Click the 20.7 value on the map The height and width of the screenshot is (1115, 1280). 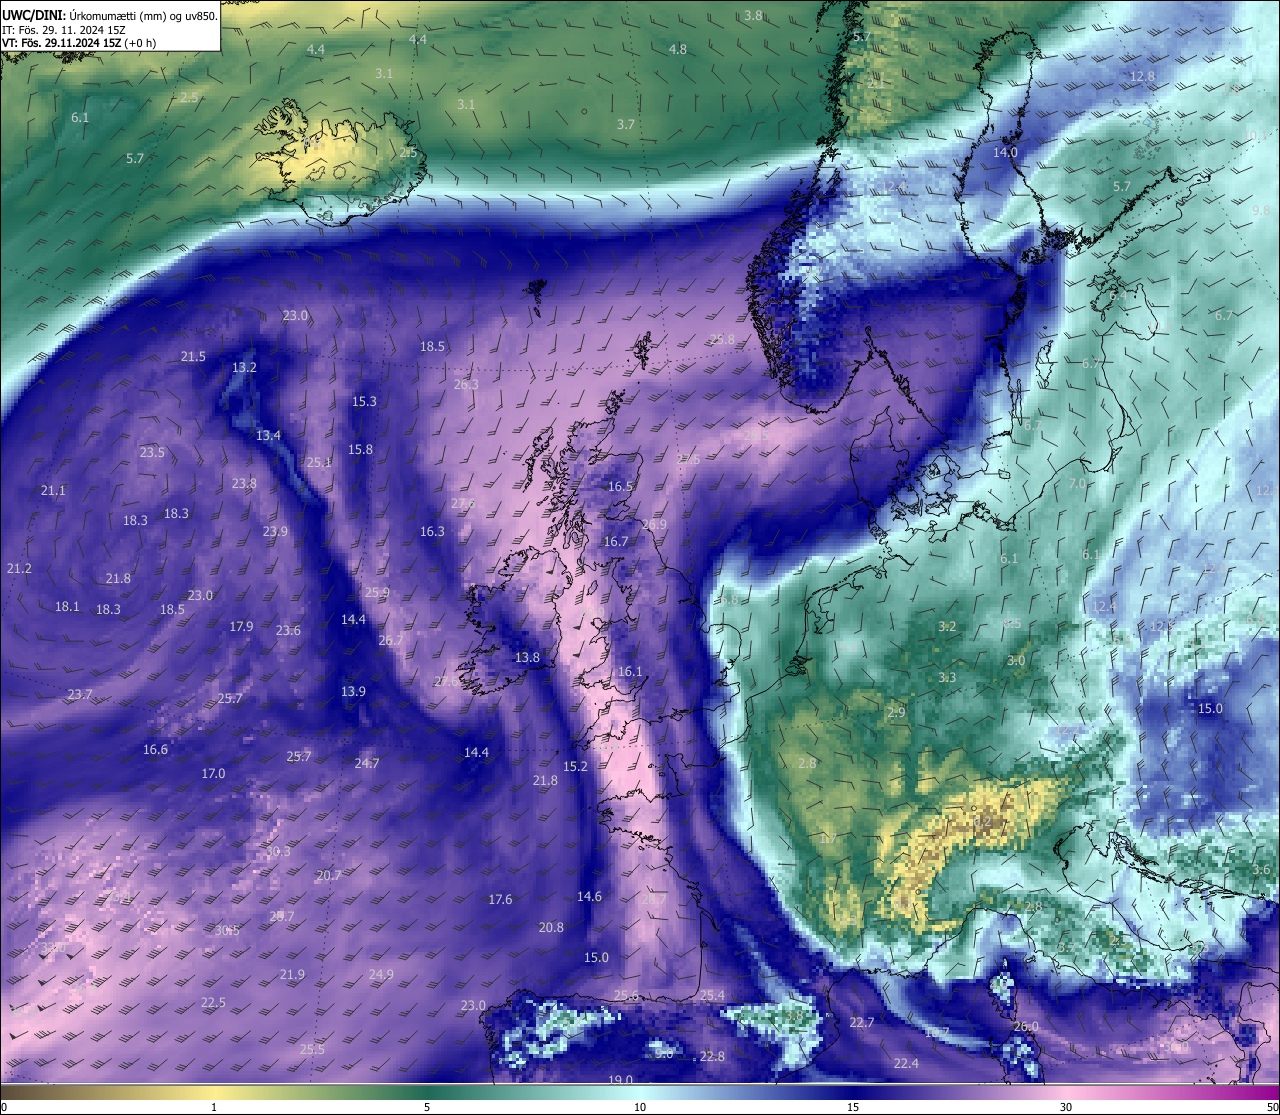pos(328,875)
